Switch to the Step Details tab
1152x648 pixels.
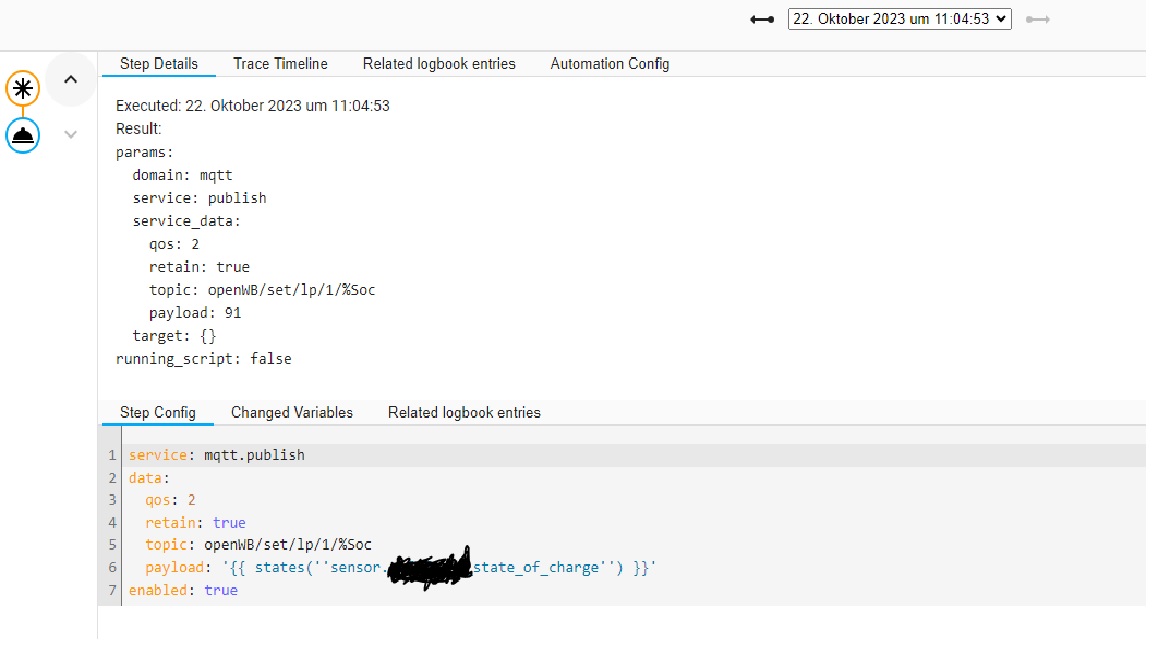coord(158,64)
